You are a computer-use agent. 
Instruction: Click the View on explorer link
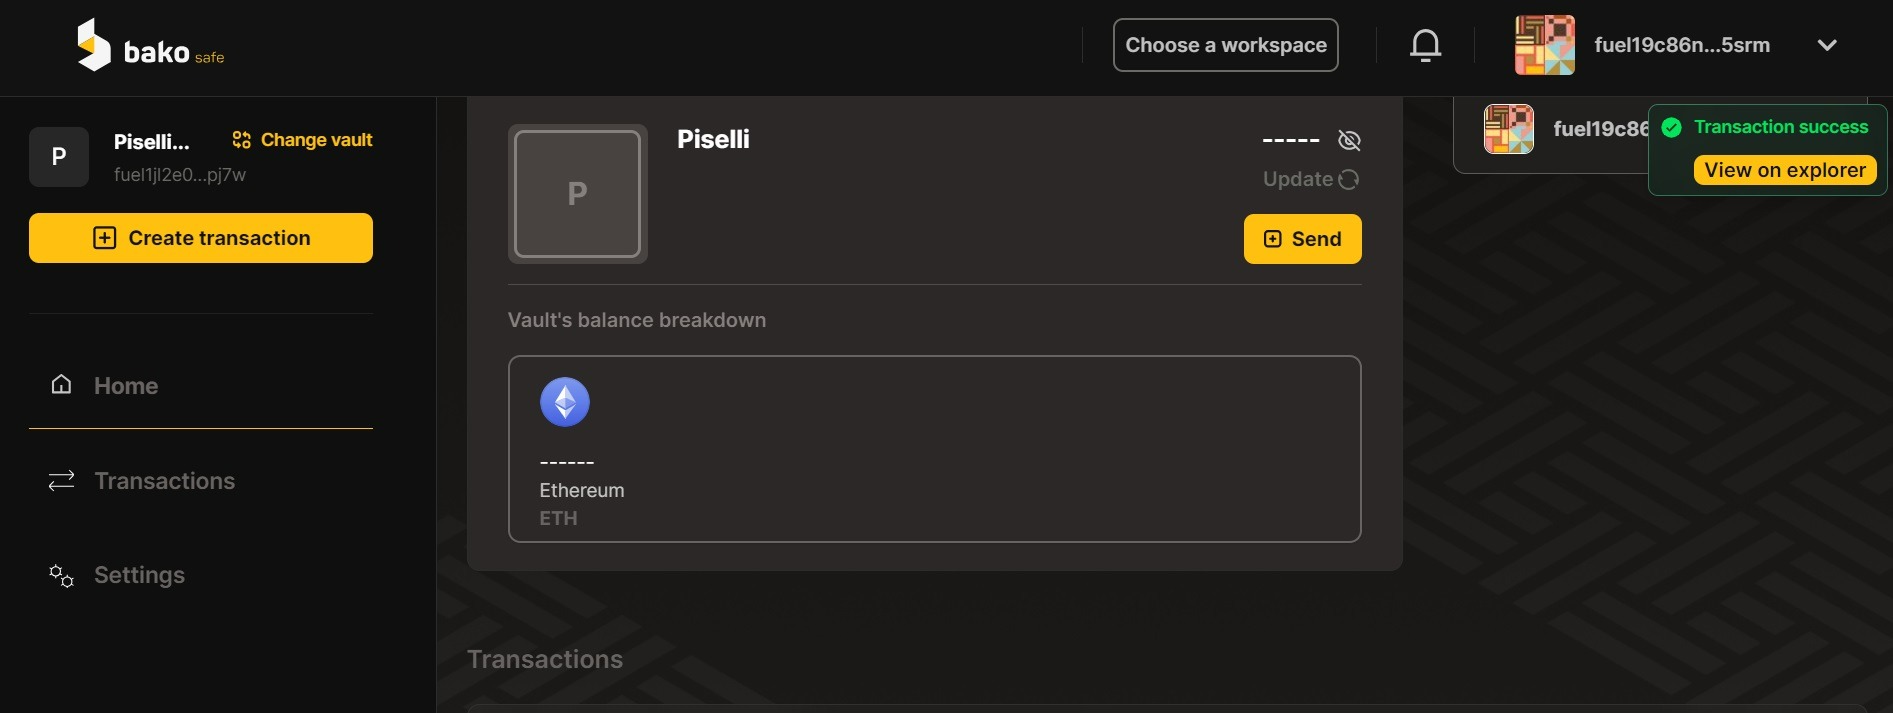[x=1784, y=170]
